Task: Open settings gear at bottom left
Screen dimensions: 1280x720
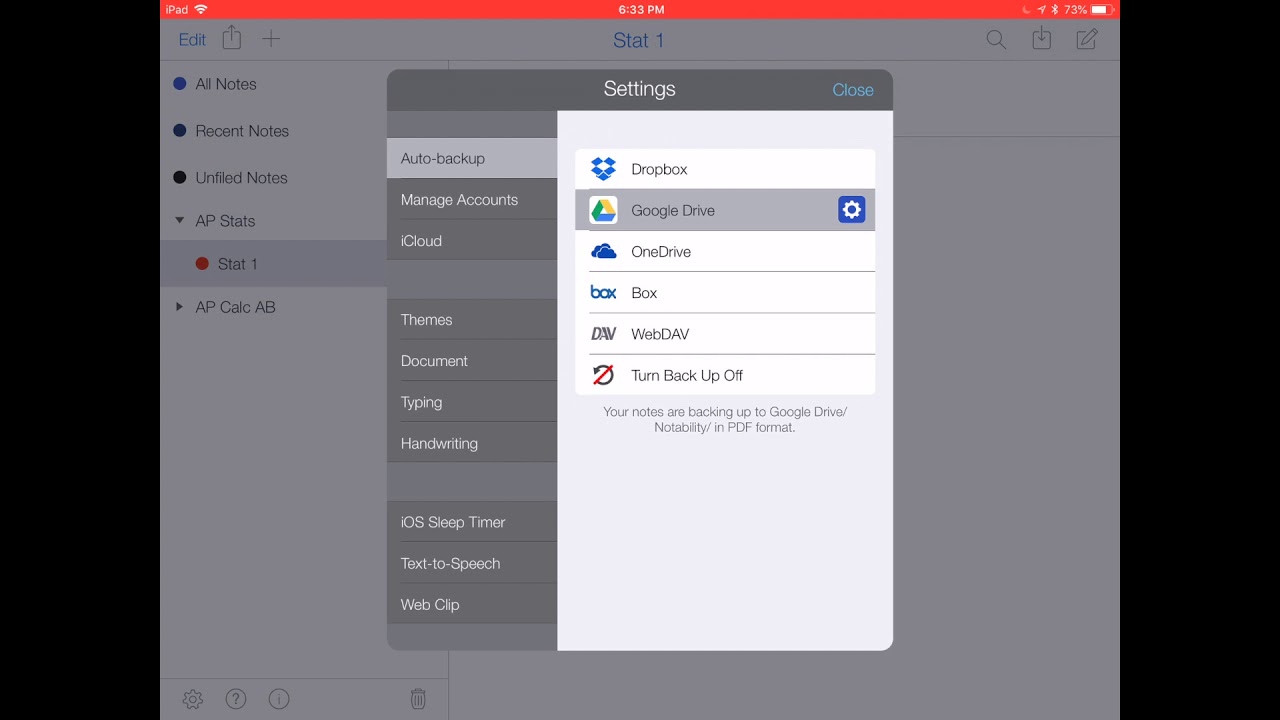Action: click(x=193, y=700)
